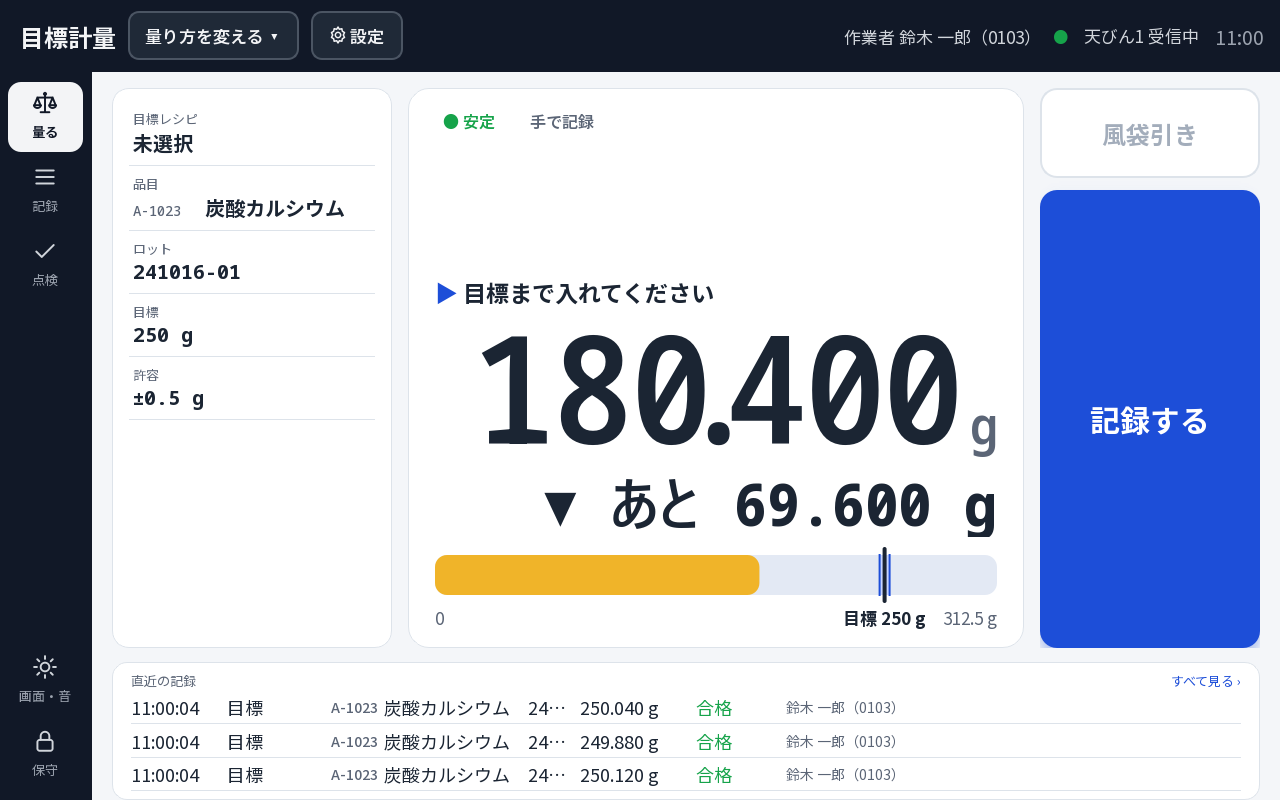Select the ロット 241016-01 field
The height and width of the screenshot is (800, 1280).
[252, 262]
